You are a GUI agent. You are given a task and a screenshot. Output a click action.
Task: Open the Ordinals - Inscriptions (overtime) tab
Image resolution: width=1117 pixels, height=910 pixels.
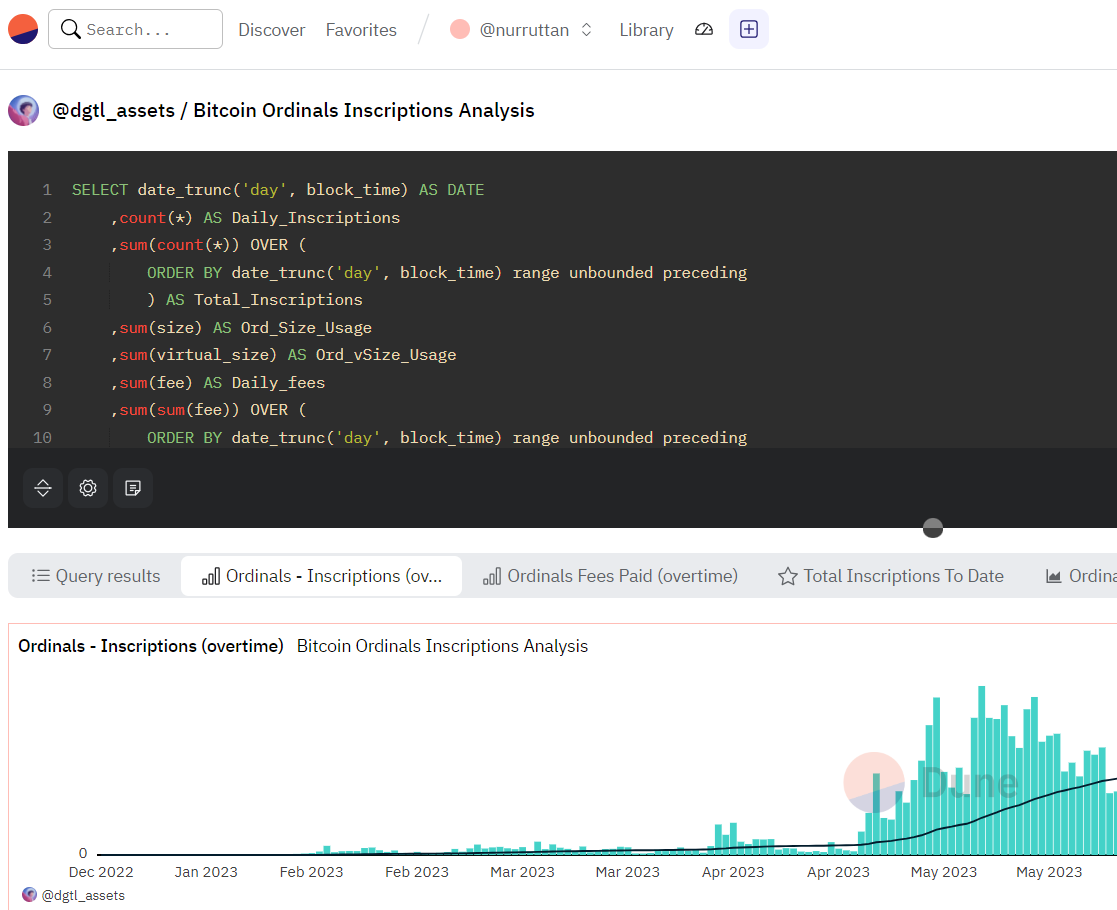tap(321, 576)
